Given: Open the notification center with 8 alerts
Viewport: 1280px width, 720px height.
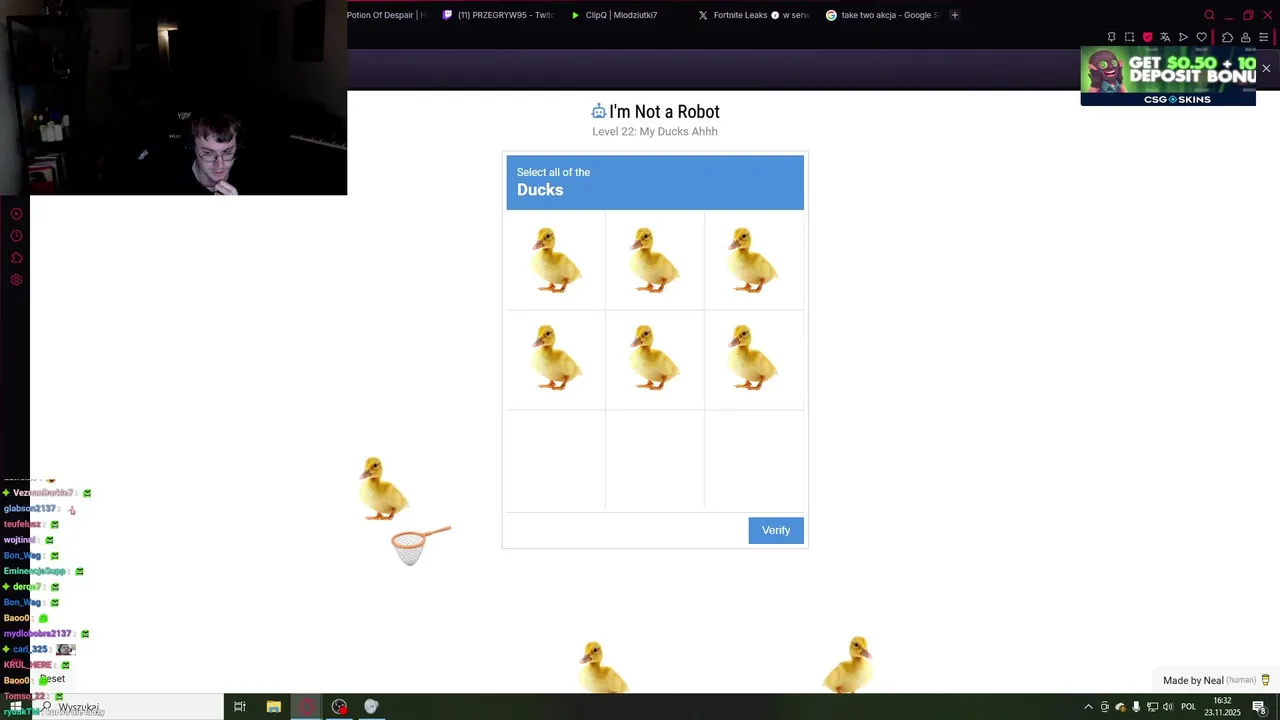Looking at the screenshot, I should click(x=1260, y=707).
